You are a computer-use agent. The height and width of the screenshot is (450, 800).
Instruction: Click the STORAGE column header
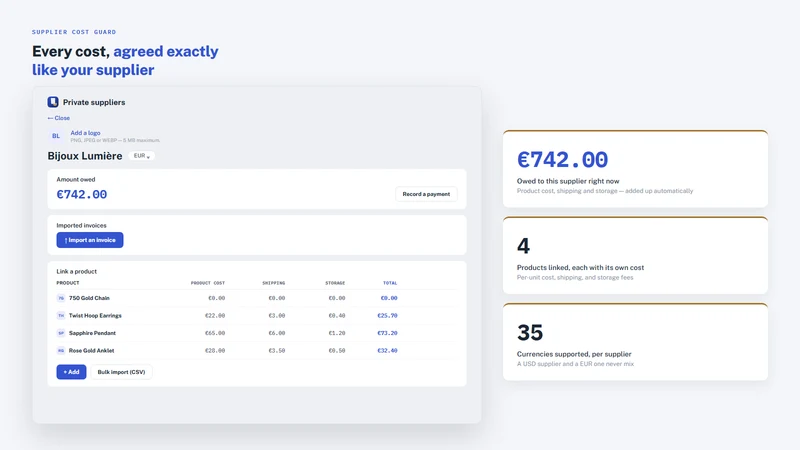point(335,283)
